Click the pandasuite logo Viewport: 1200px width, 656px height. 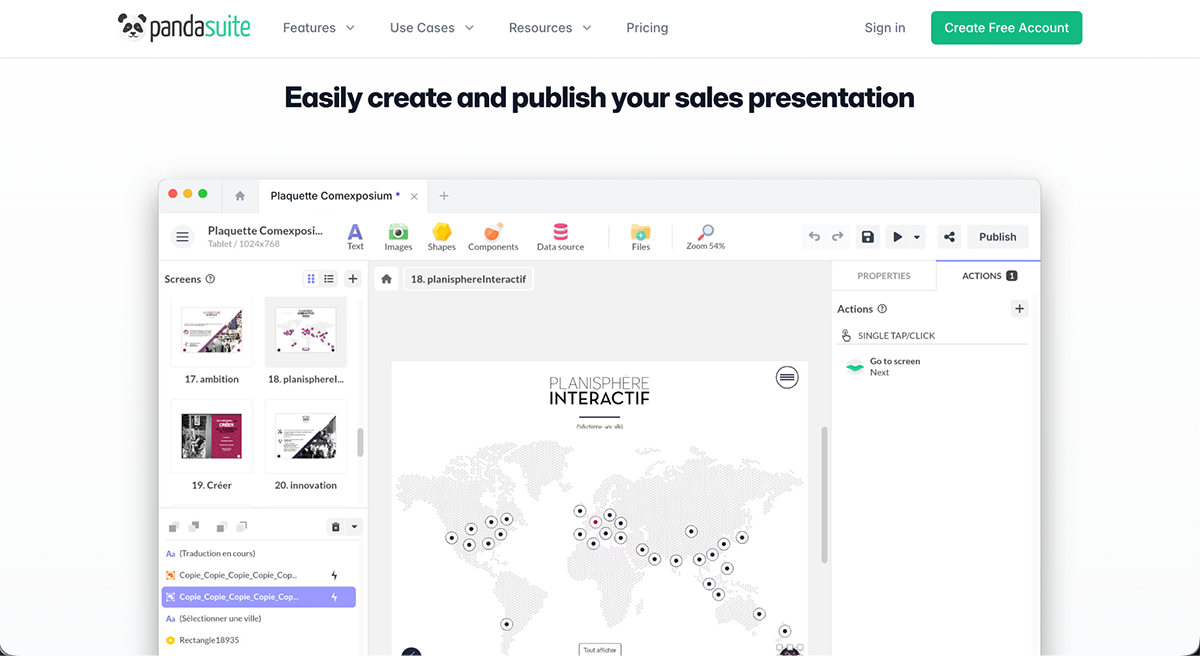[x=184, y=27]
